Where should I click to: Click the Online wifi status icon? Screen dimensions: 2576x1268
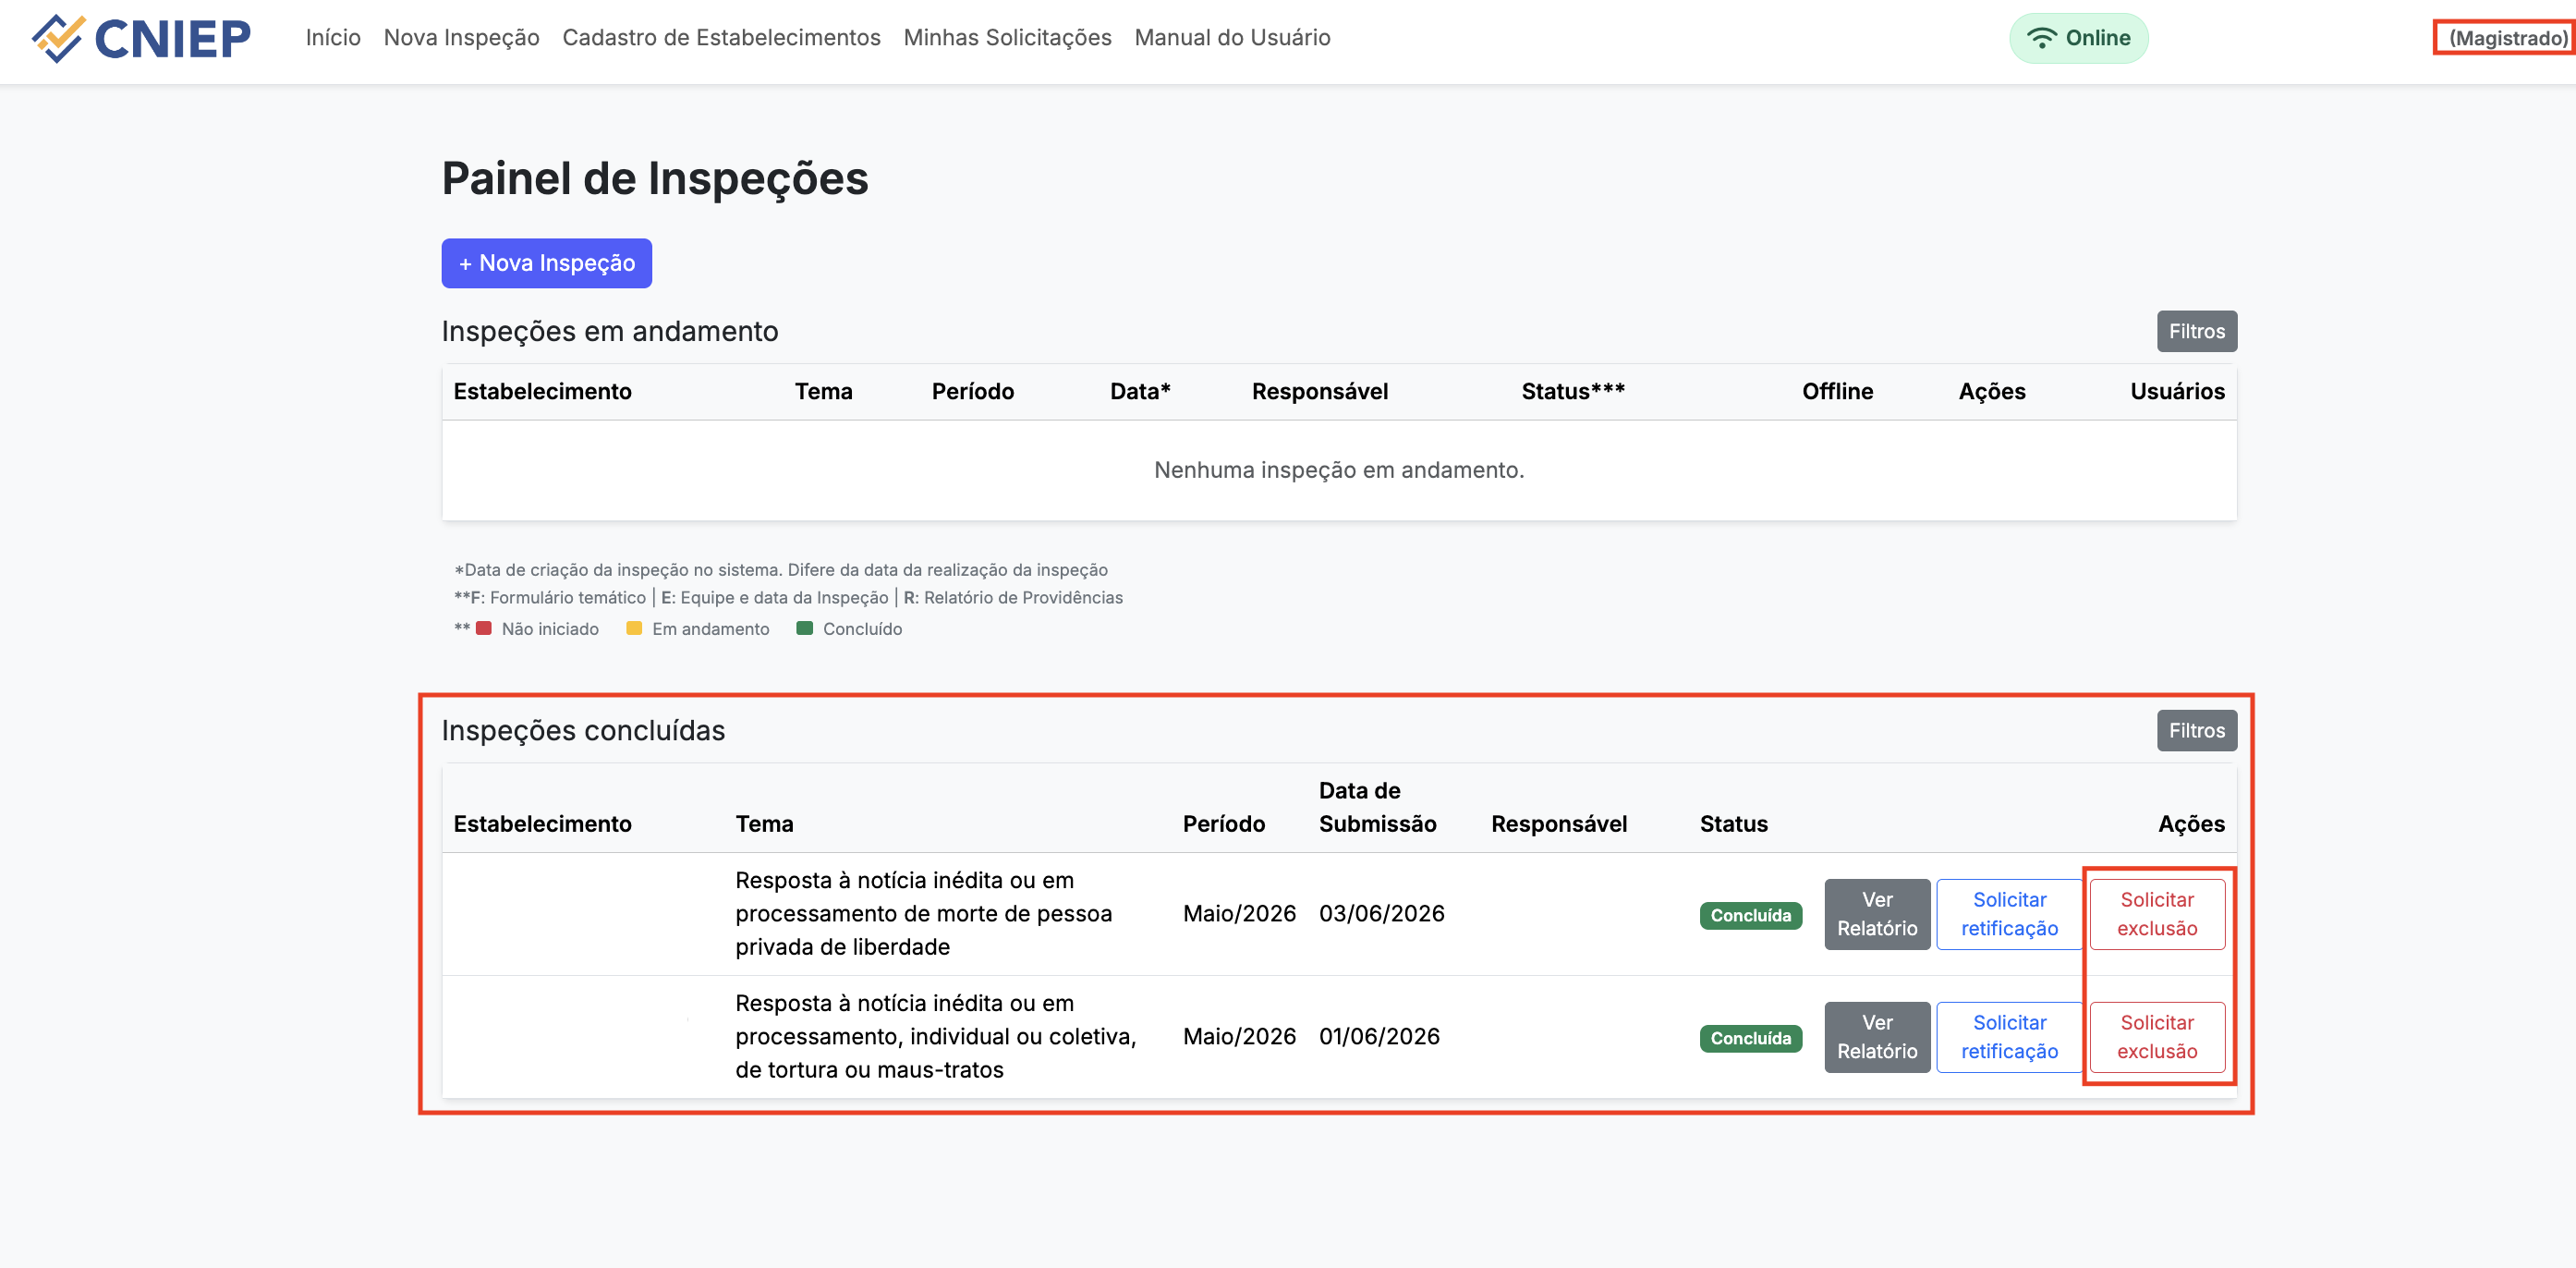click(2041, 38)
